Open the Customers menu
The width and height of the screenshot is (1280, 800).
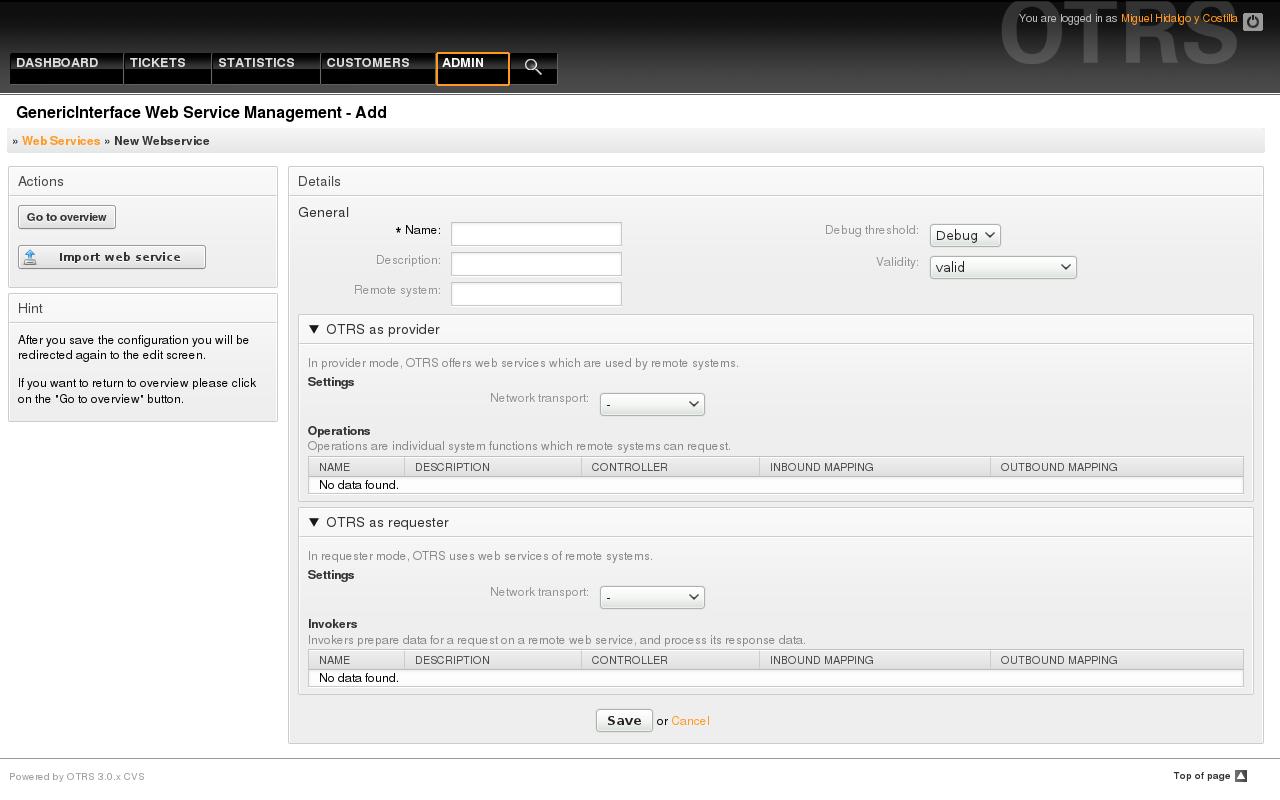pyautogui.click(x=368, y=63)
